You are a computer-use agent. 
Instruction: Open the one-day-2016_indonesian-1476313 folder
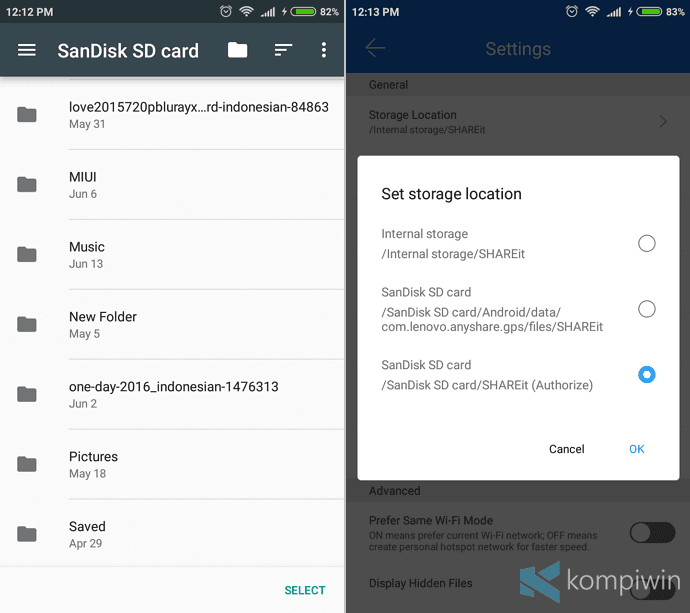[172, 395]
